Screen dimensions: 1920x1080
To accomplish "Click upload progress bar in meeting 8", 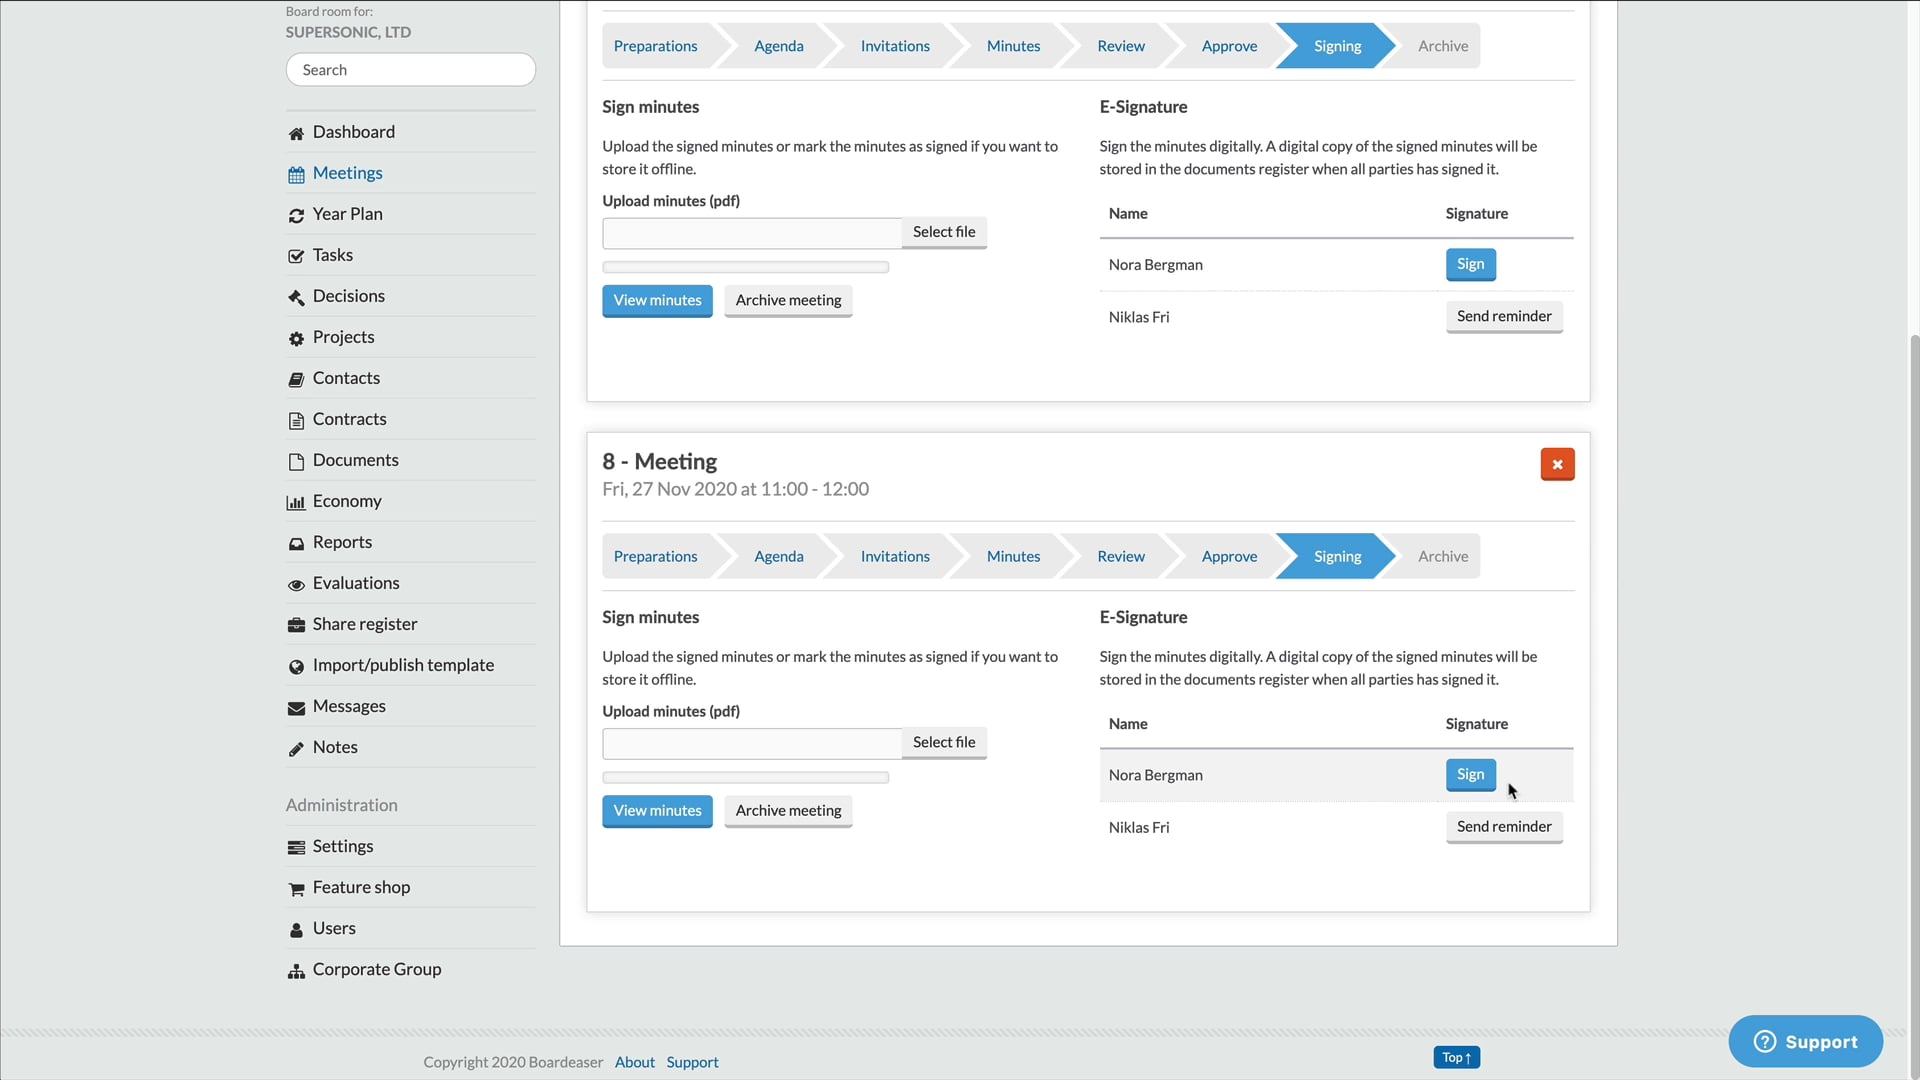I will click(745, 777).
